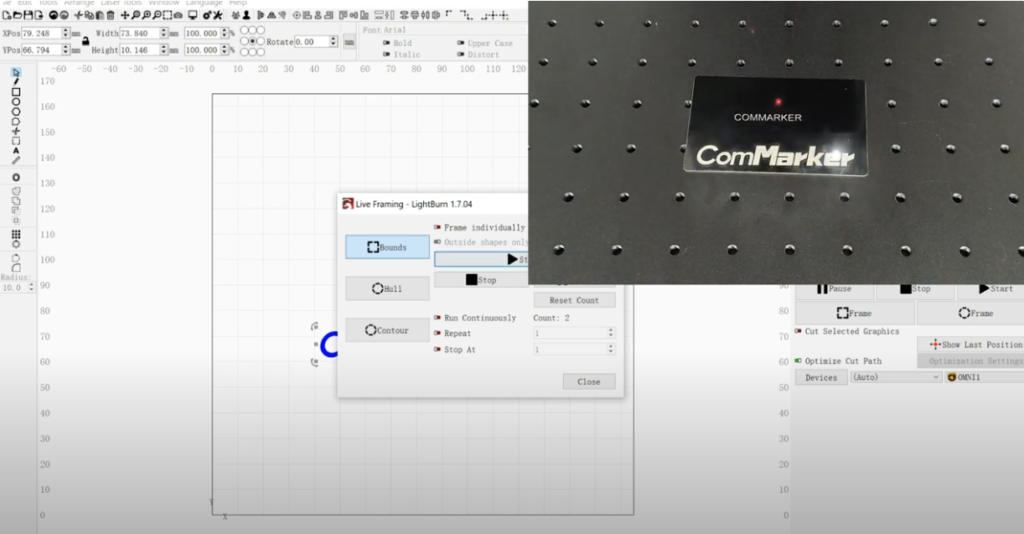Open the Window menu
This screenshot has width=1024, height=534.
point(163,3)
